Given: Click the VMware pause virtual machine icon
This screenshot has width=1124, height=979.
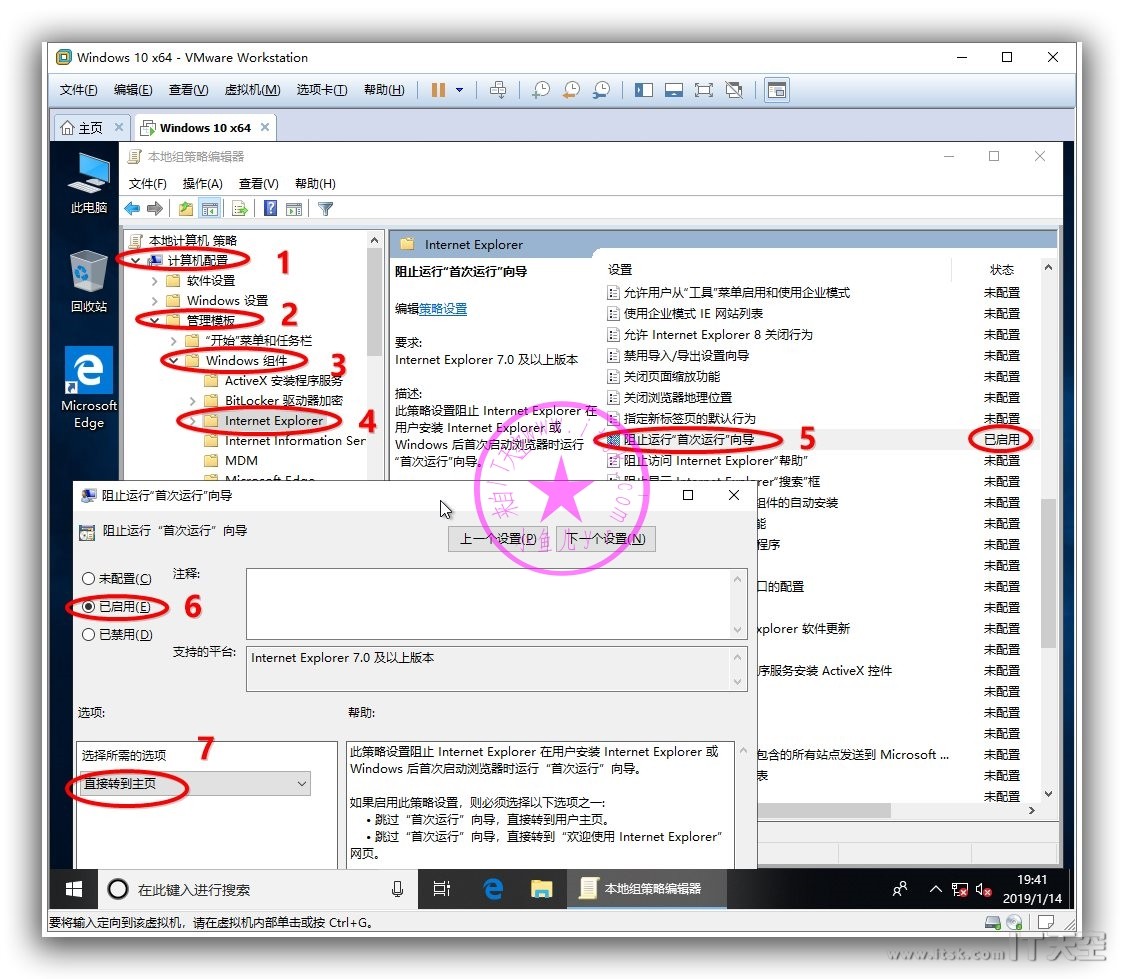Looking at the screenshot, I should click(x=438, y=90).
